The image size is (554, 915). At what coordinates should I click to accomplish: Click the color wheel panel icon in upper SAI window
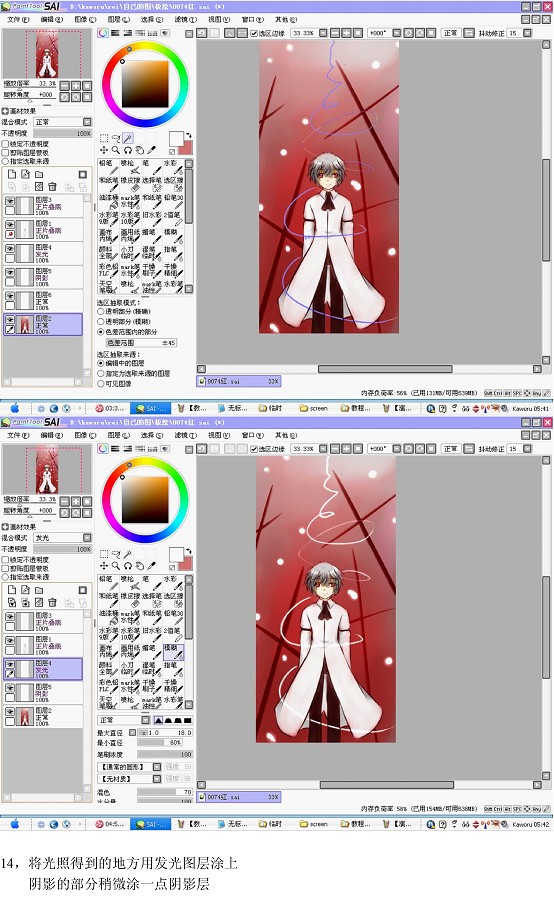103,33
